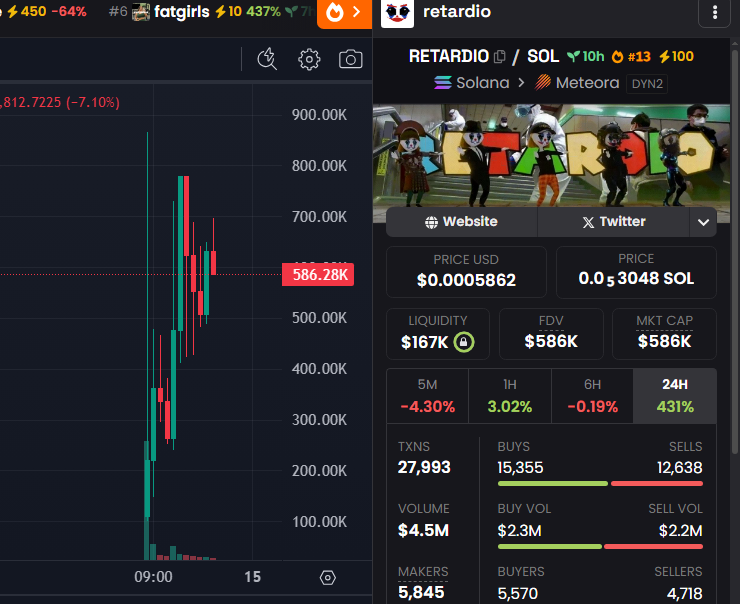
Task: Click the LIQUIDITY $167K value
Action: pyautogui.click(x=424, y=342)
